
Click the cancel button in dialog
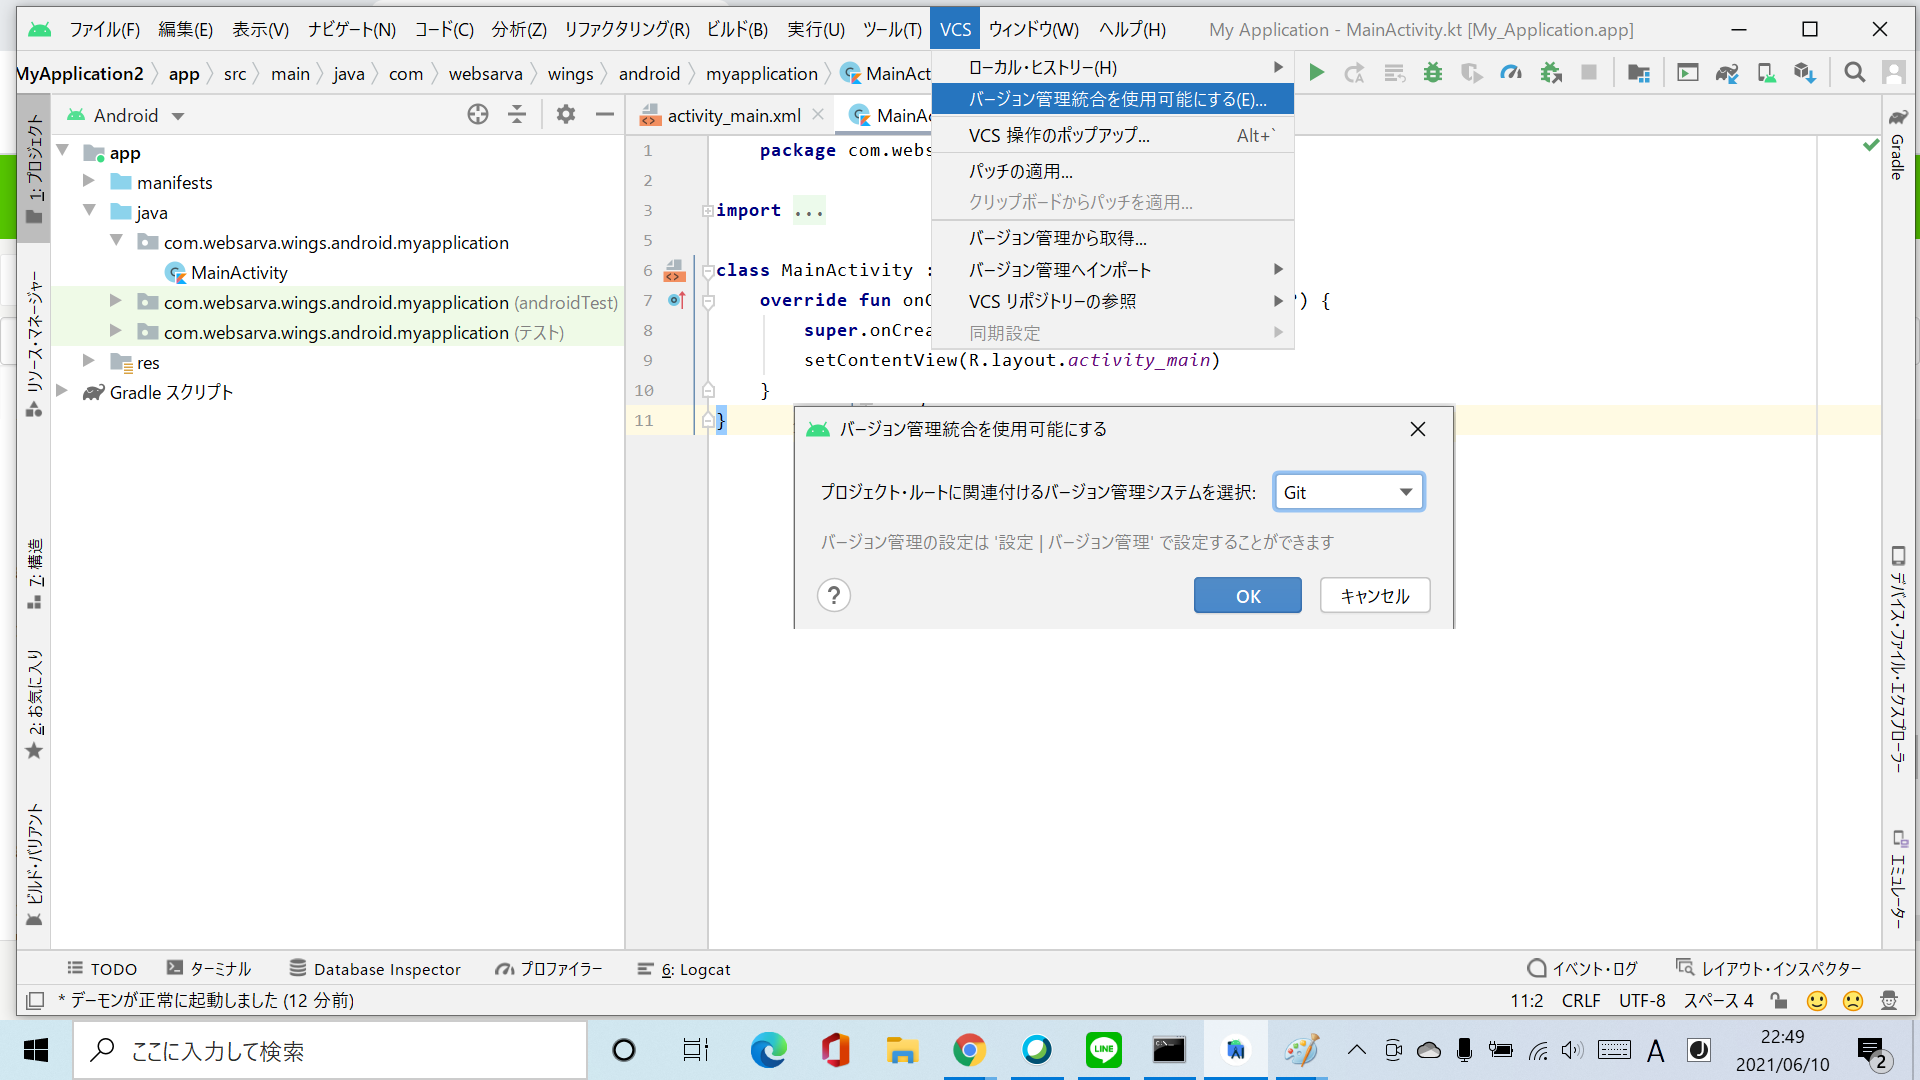[1374, 596]
